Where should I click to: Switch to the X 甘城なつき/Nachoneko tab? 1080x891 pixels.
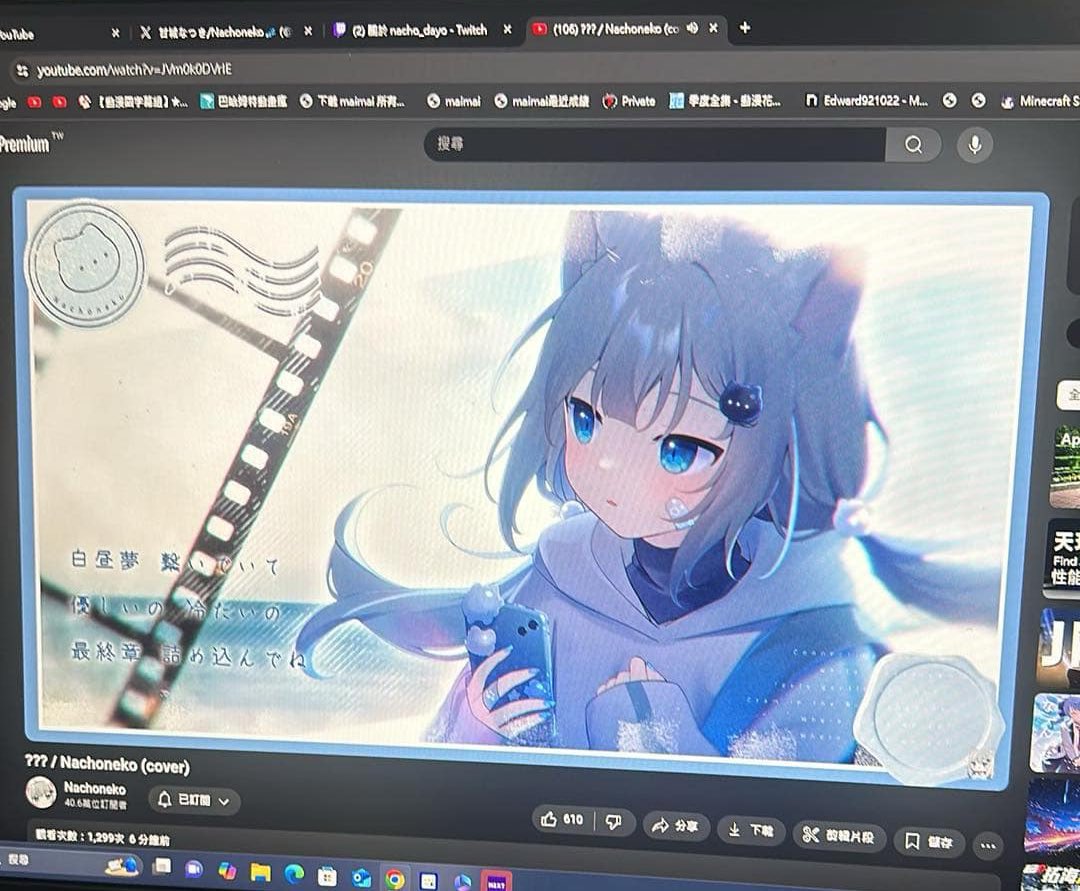216,32
